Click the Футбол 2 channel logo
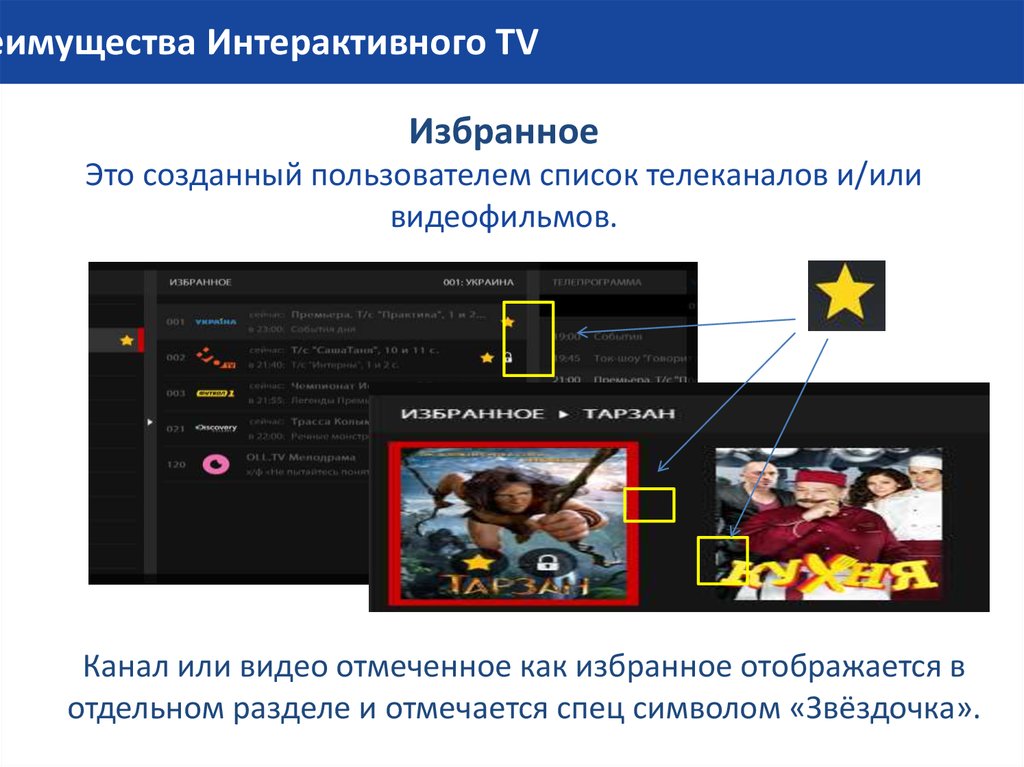 216,393
